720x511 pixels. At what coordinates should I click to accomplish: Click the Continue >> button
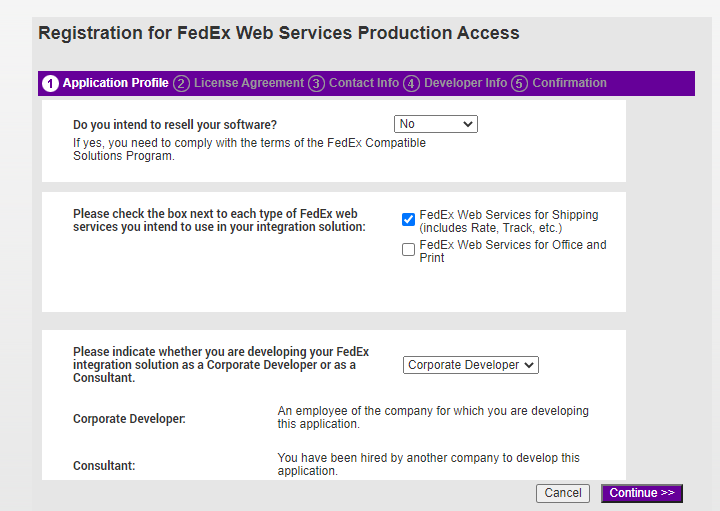pyautogui.click(x=642, y=493)
